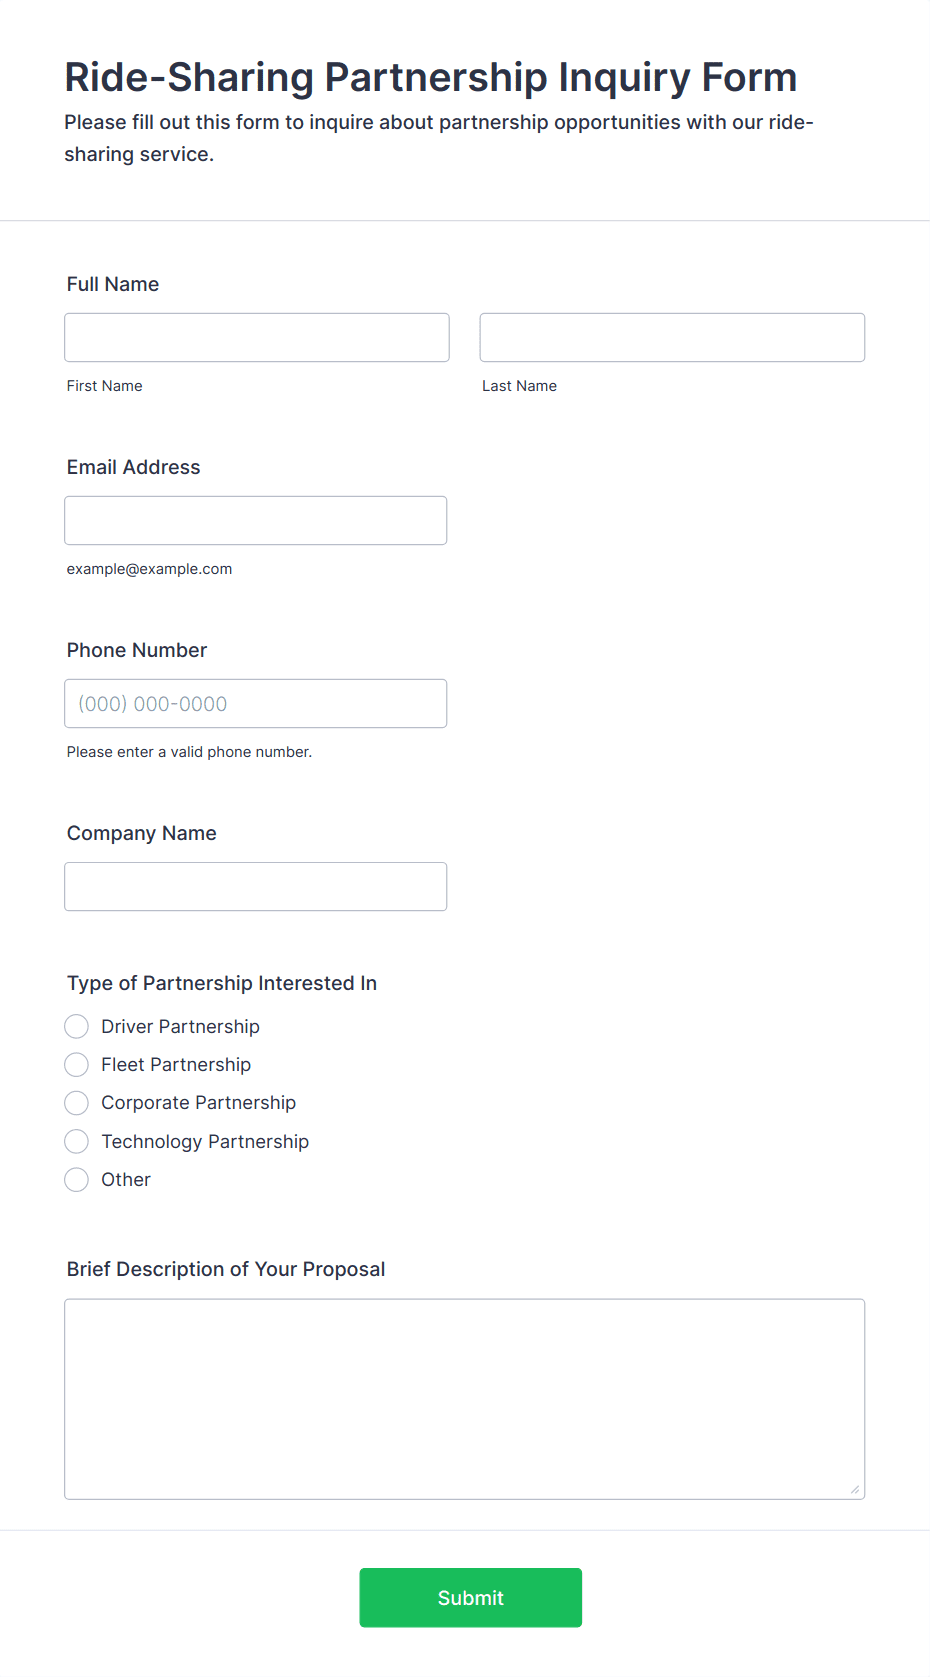Viewport: 930px width, 1677px height.
Task: Click the Phone Number field
Action: (256, 703)
